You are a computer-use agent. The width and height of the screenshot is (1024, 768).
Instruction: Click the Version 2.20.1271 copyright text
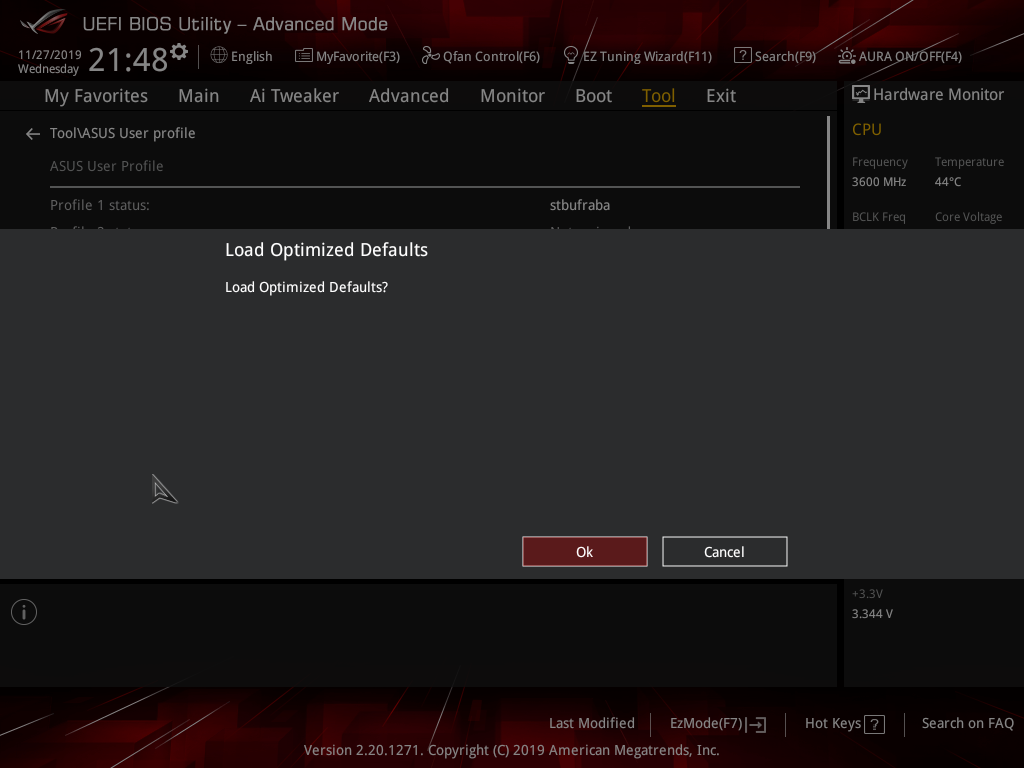(511, 750)
